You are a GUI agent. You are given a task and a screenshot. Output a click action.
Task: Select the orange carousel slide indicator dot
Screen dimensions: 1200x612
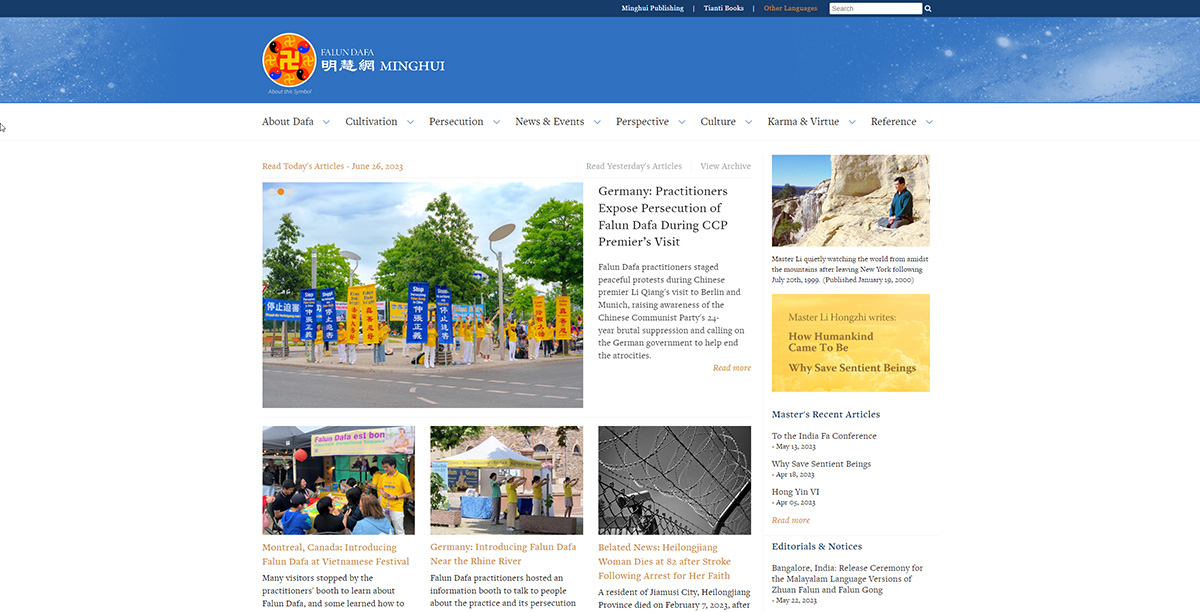click(281, 191)
